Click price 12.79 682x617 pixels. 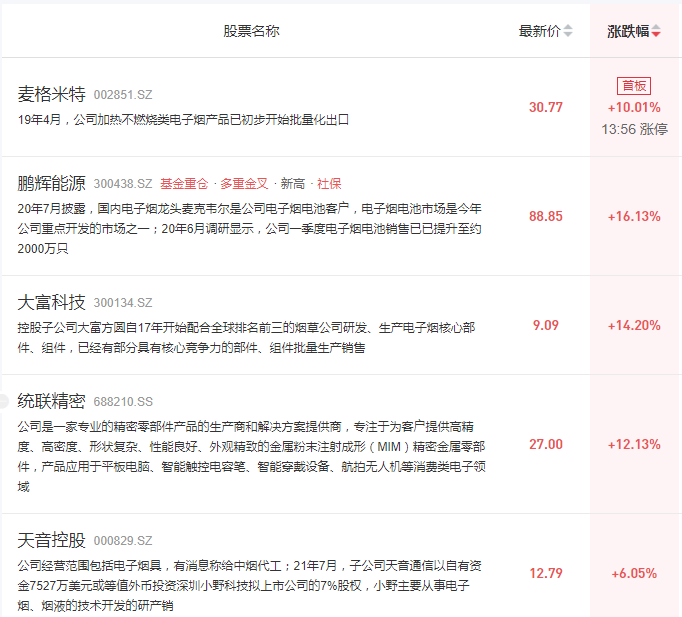[x=545, y=573]
